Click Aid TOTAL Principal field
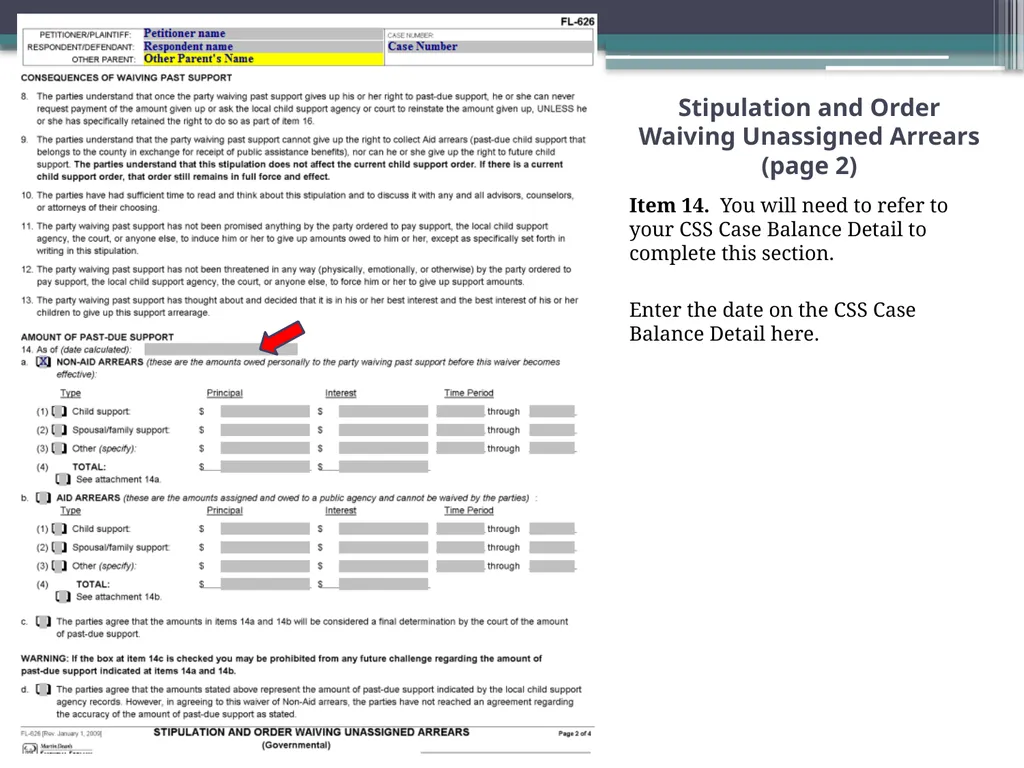 (x=265, y=584)
